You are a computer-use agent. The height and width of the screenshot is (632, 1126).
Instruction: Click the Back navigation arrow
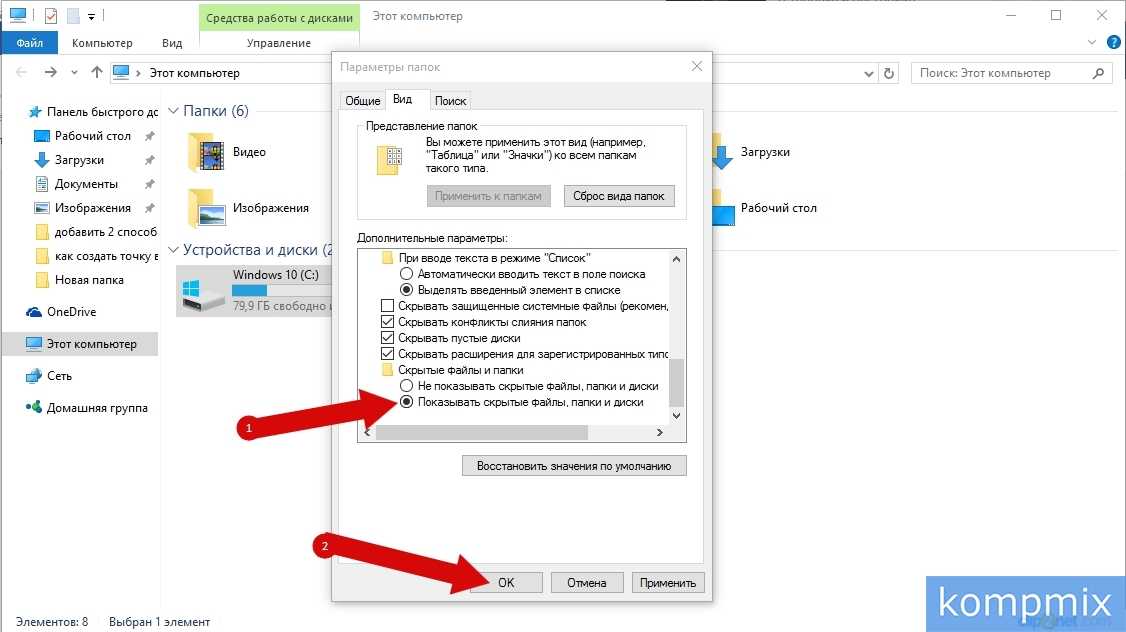[22, 73]
